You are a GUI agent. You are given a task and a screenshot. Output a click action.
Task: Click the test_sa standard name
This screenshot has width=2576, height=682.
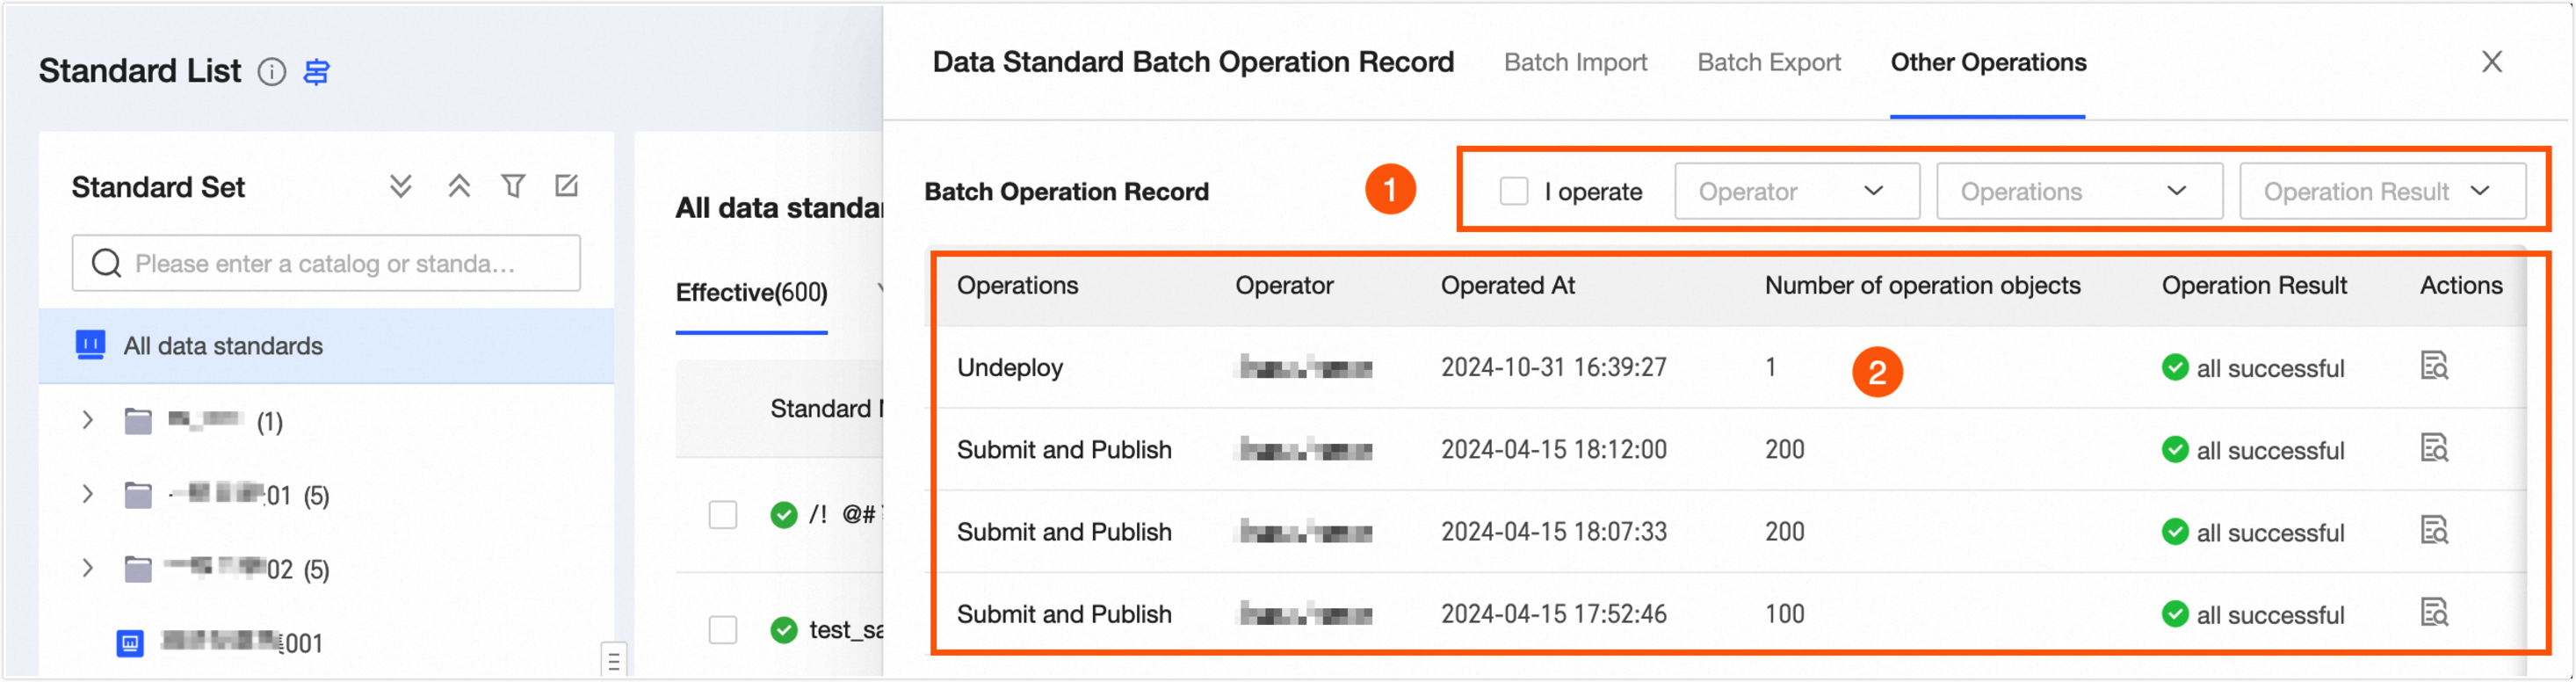pos(846,630)
